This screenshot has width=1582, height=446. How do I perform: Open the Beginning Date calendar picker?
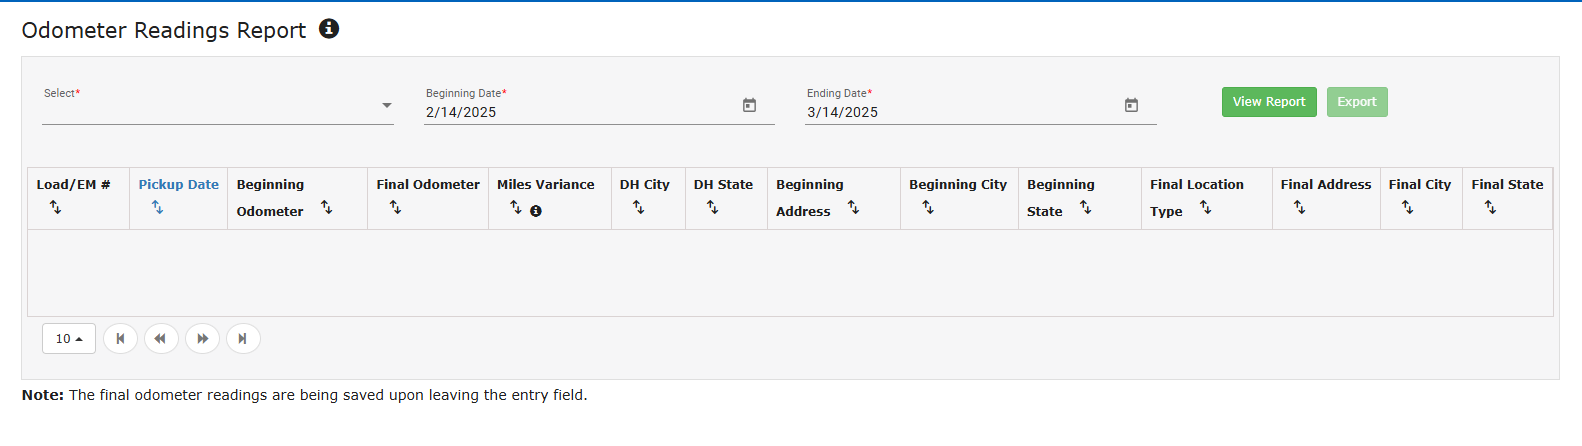tap(749, 105)
